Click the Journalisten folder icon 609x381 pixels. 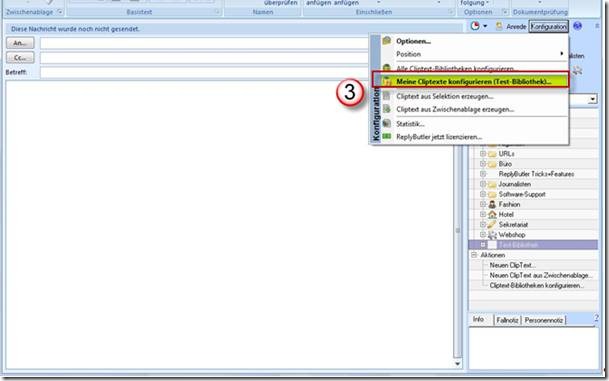(x=492, y=184)
